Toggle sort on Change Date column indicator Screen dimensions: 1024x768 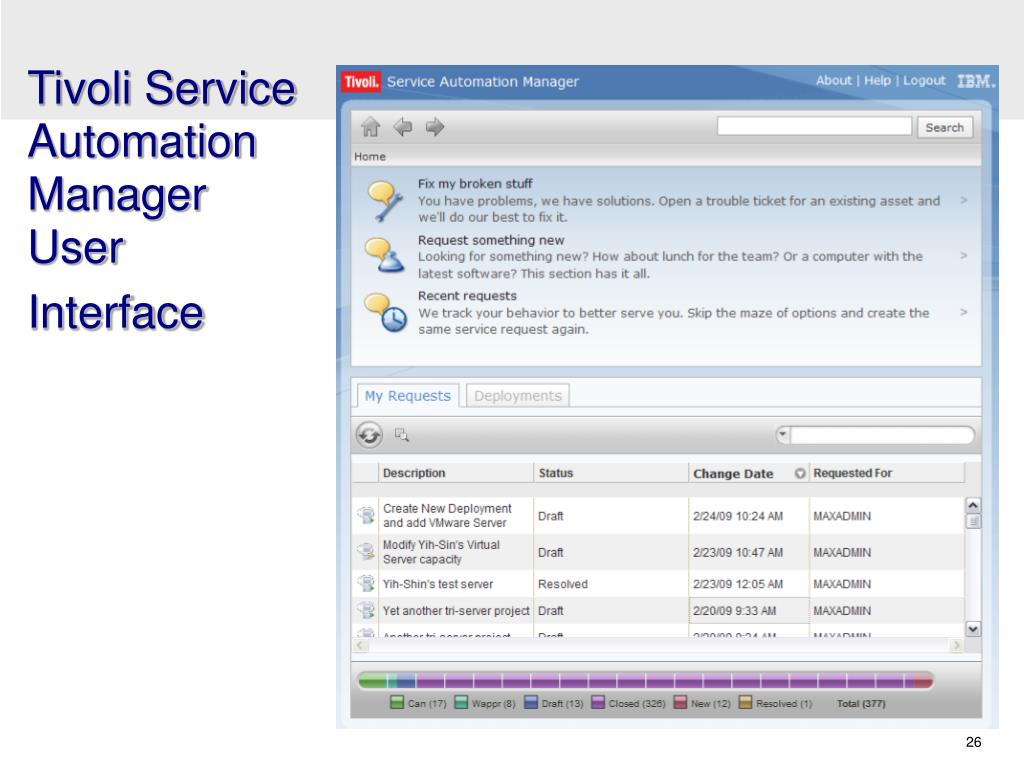pyautogui.click(x=799, y=473)
